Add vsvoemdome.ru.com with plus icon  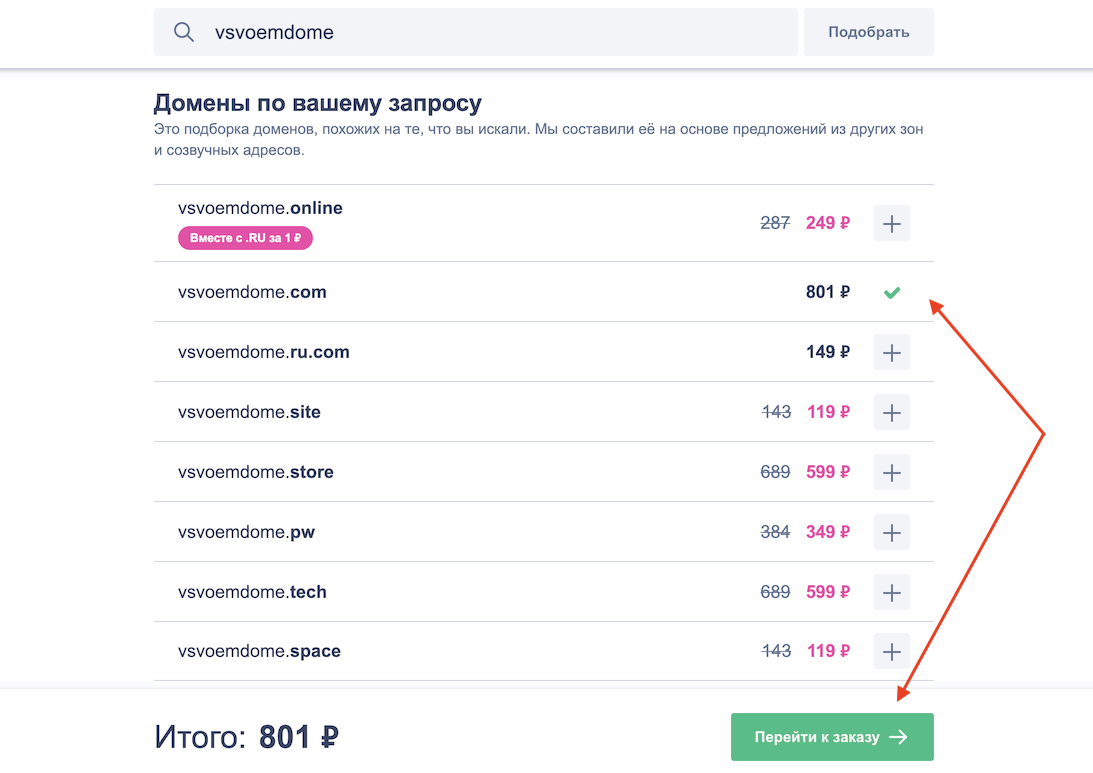click(x=892, y=352)
